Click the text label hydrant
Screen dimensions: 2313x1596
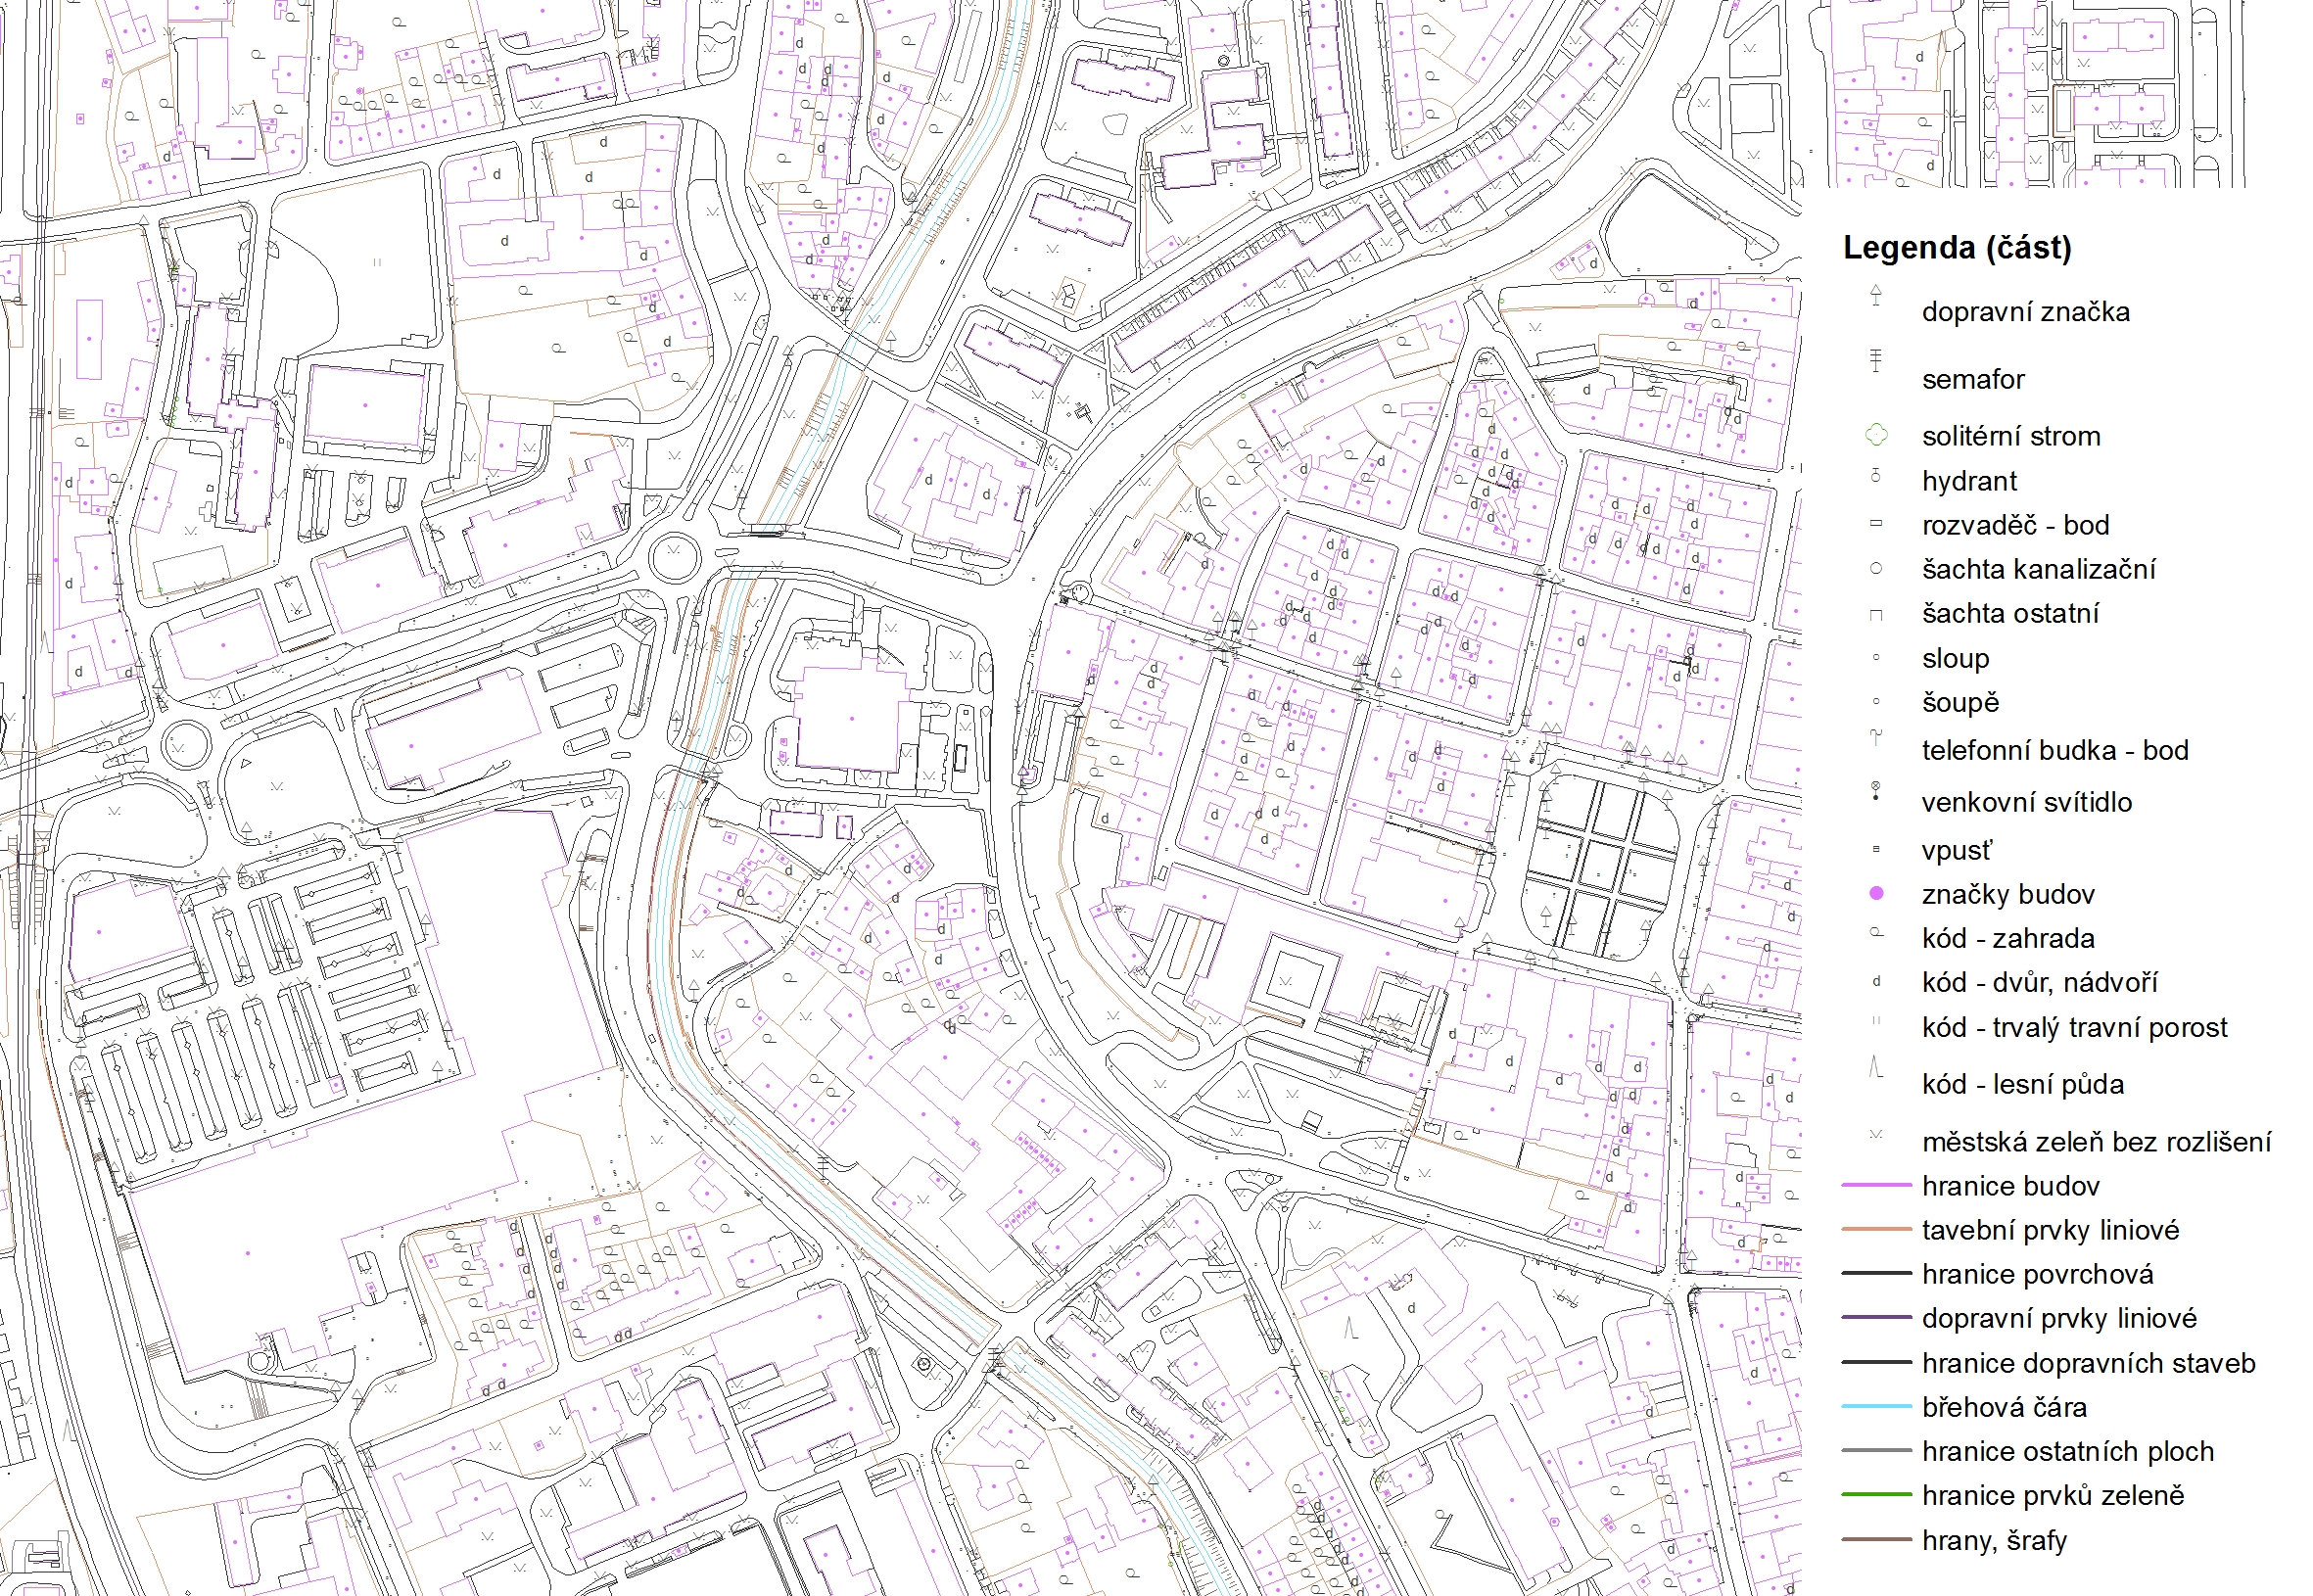pos(1969,481)
